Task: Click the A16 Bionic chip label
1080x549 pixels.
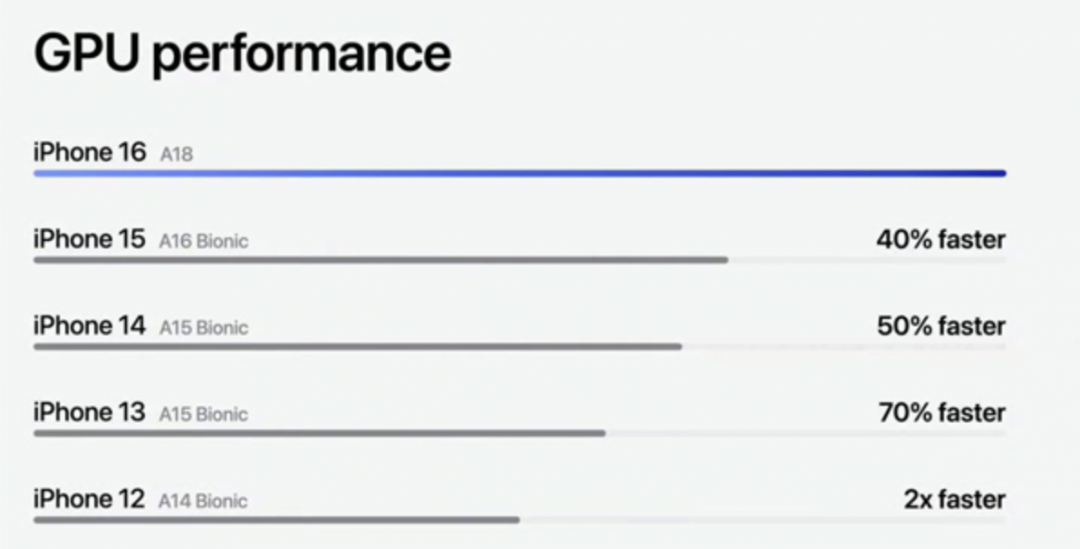Action: click(x=203, y=242)
